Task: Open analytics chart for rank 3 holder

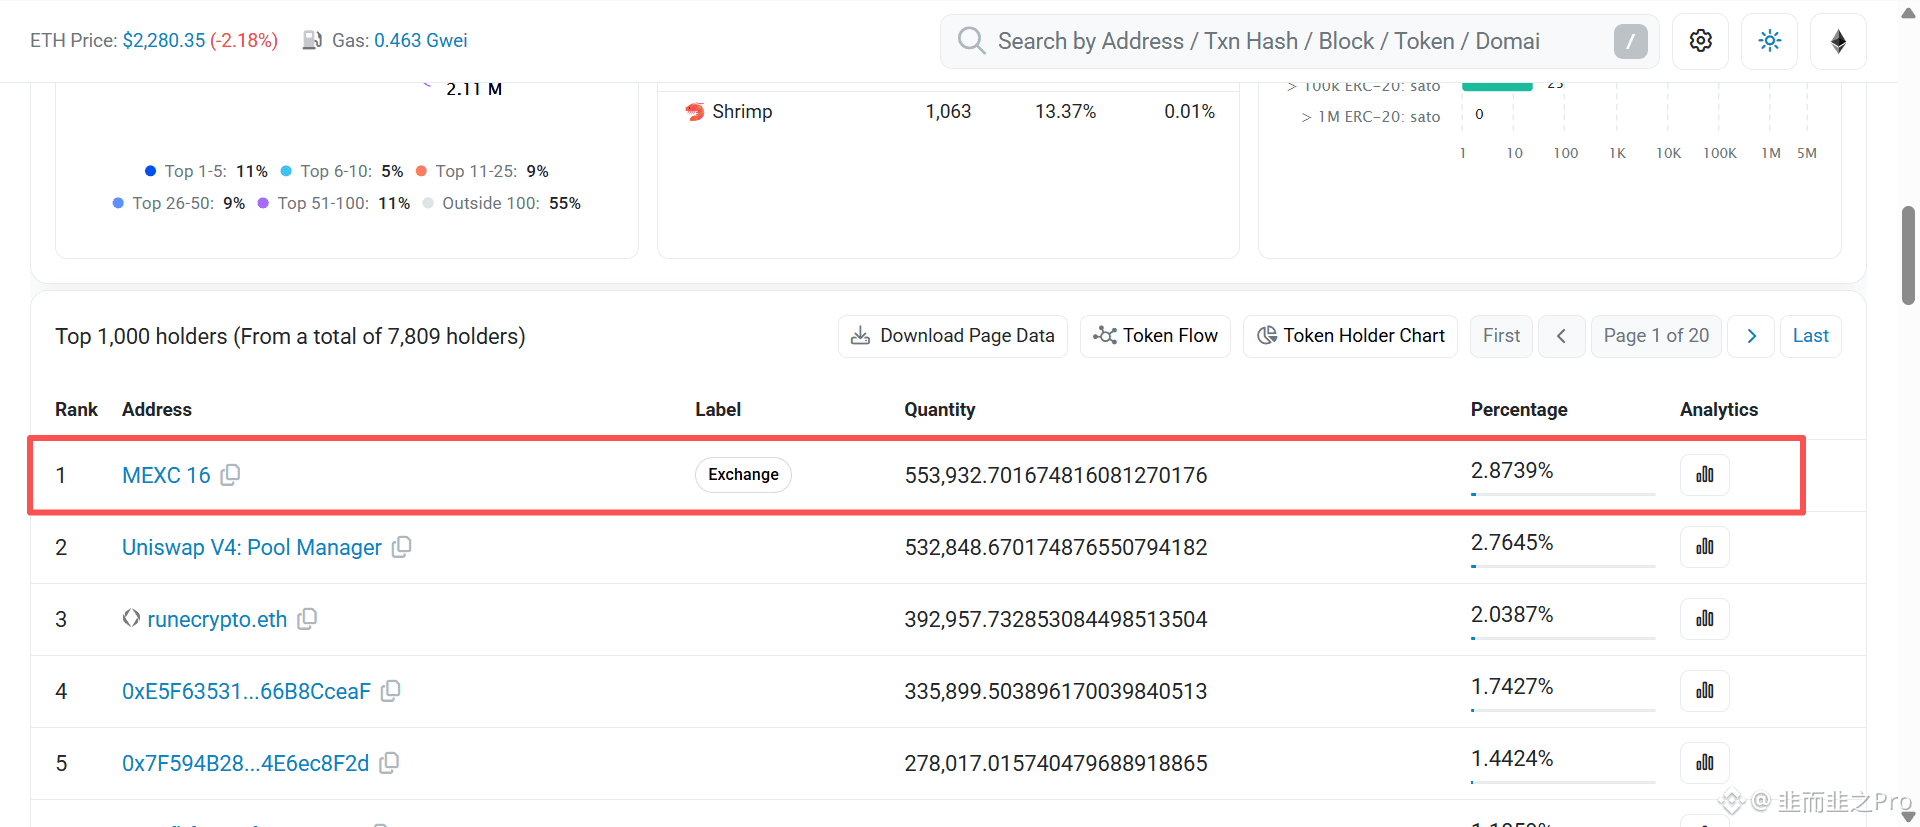Action: coord(1705,619)
